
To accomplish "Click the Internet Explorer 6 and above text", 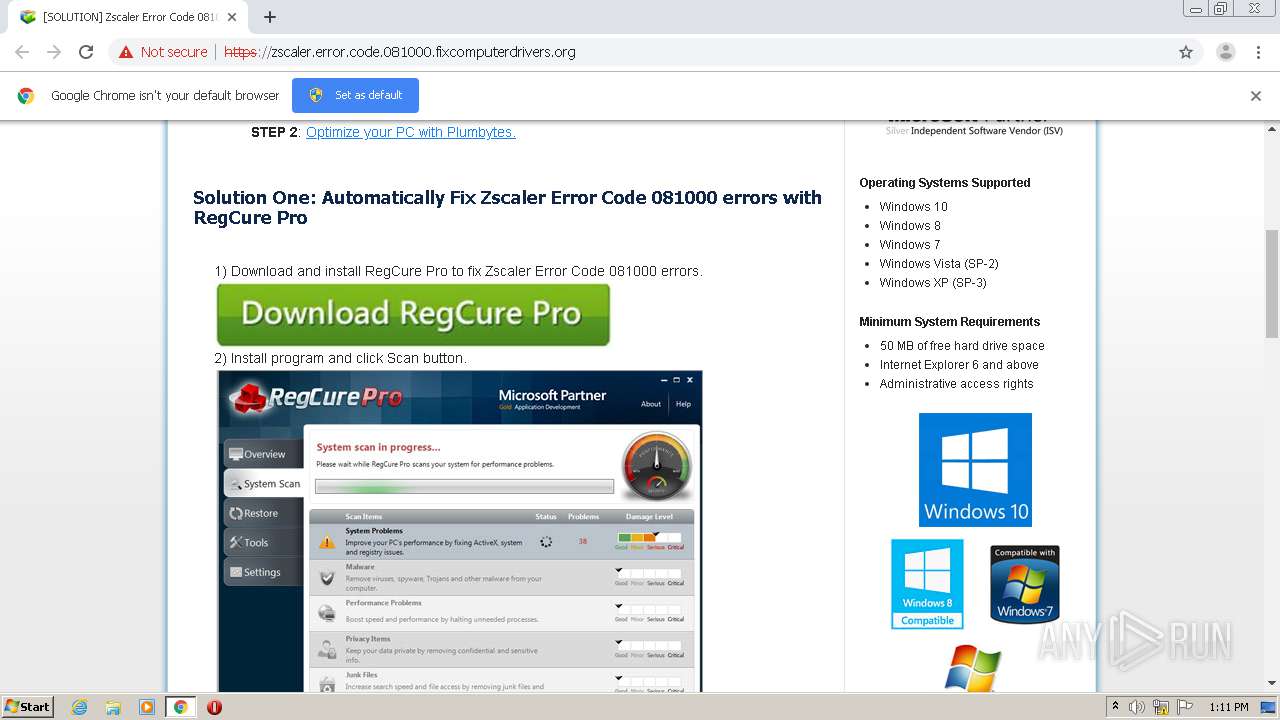I will (x=959, y=365).
